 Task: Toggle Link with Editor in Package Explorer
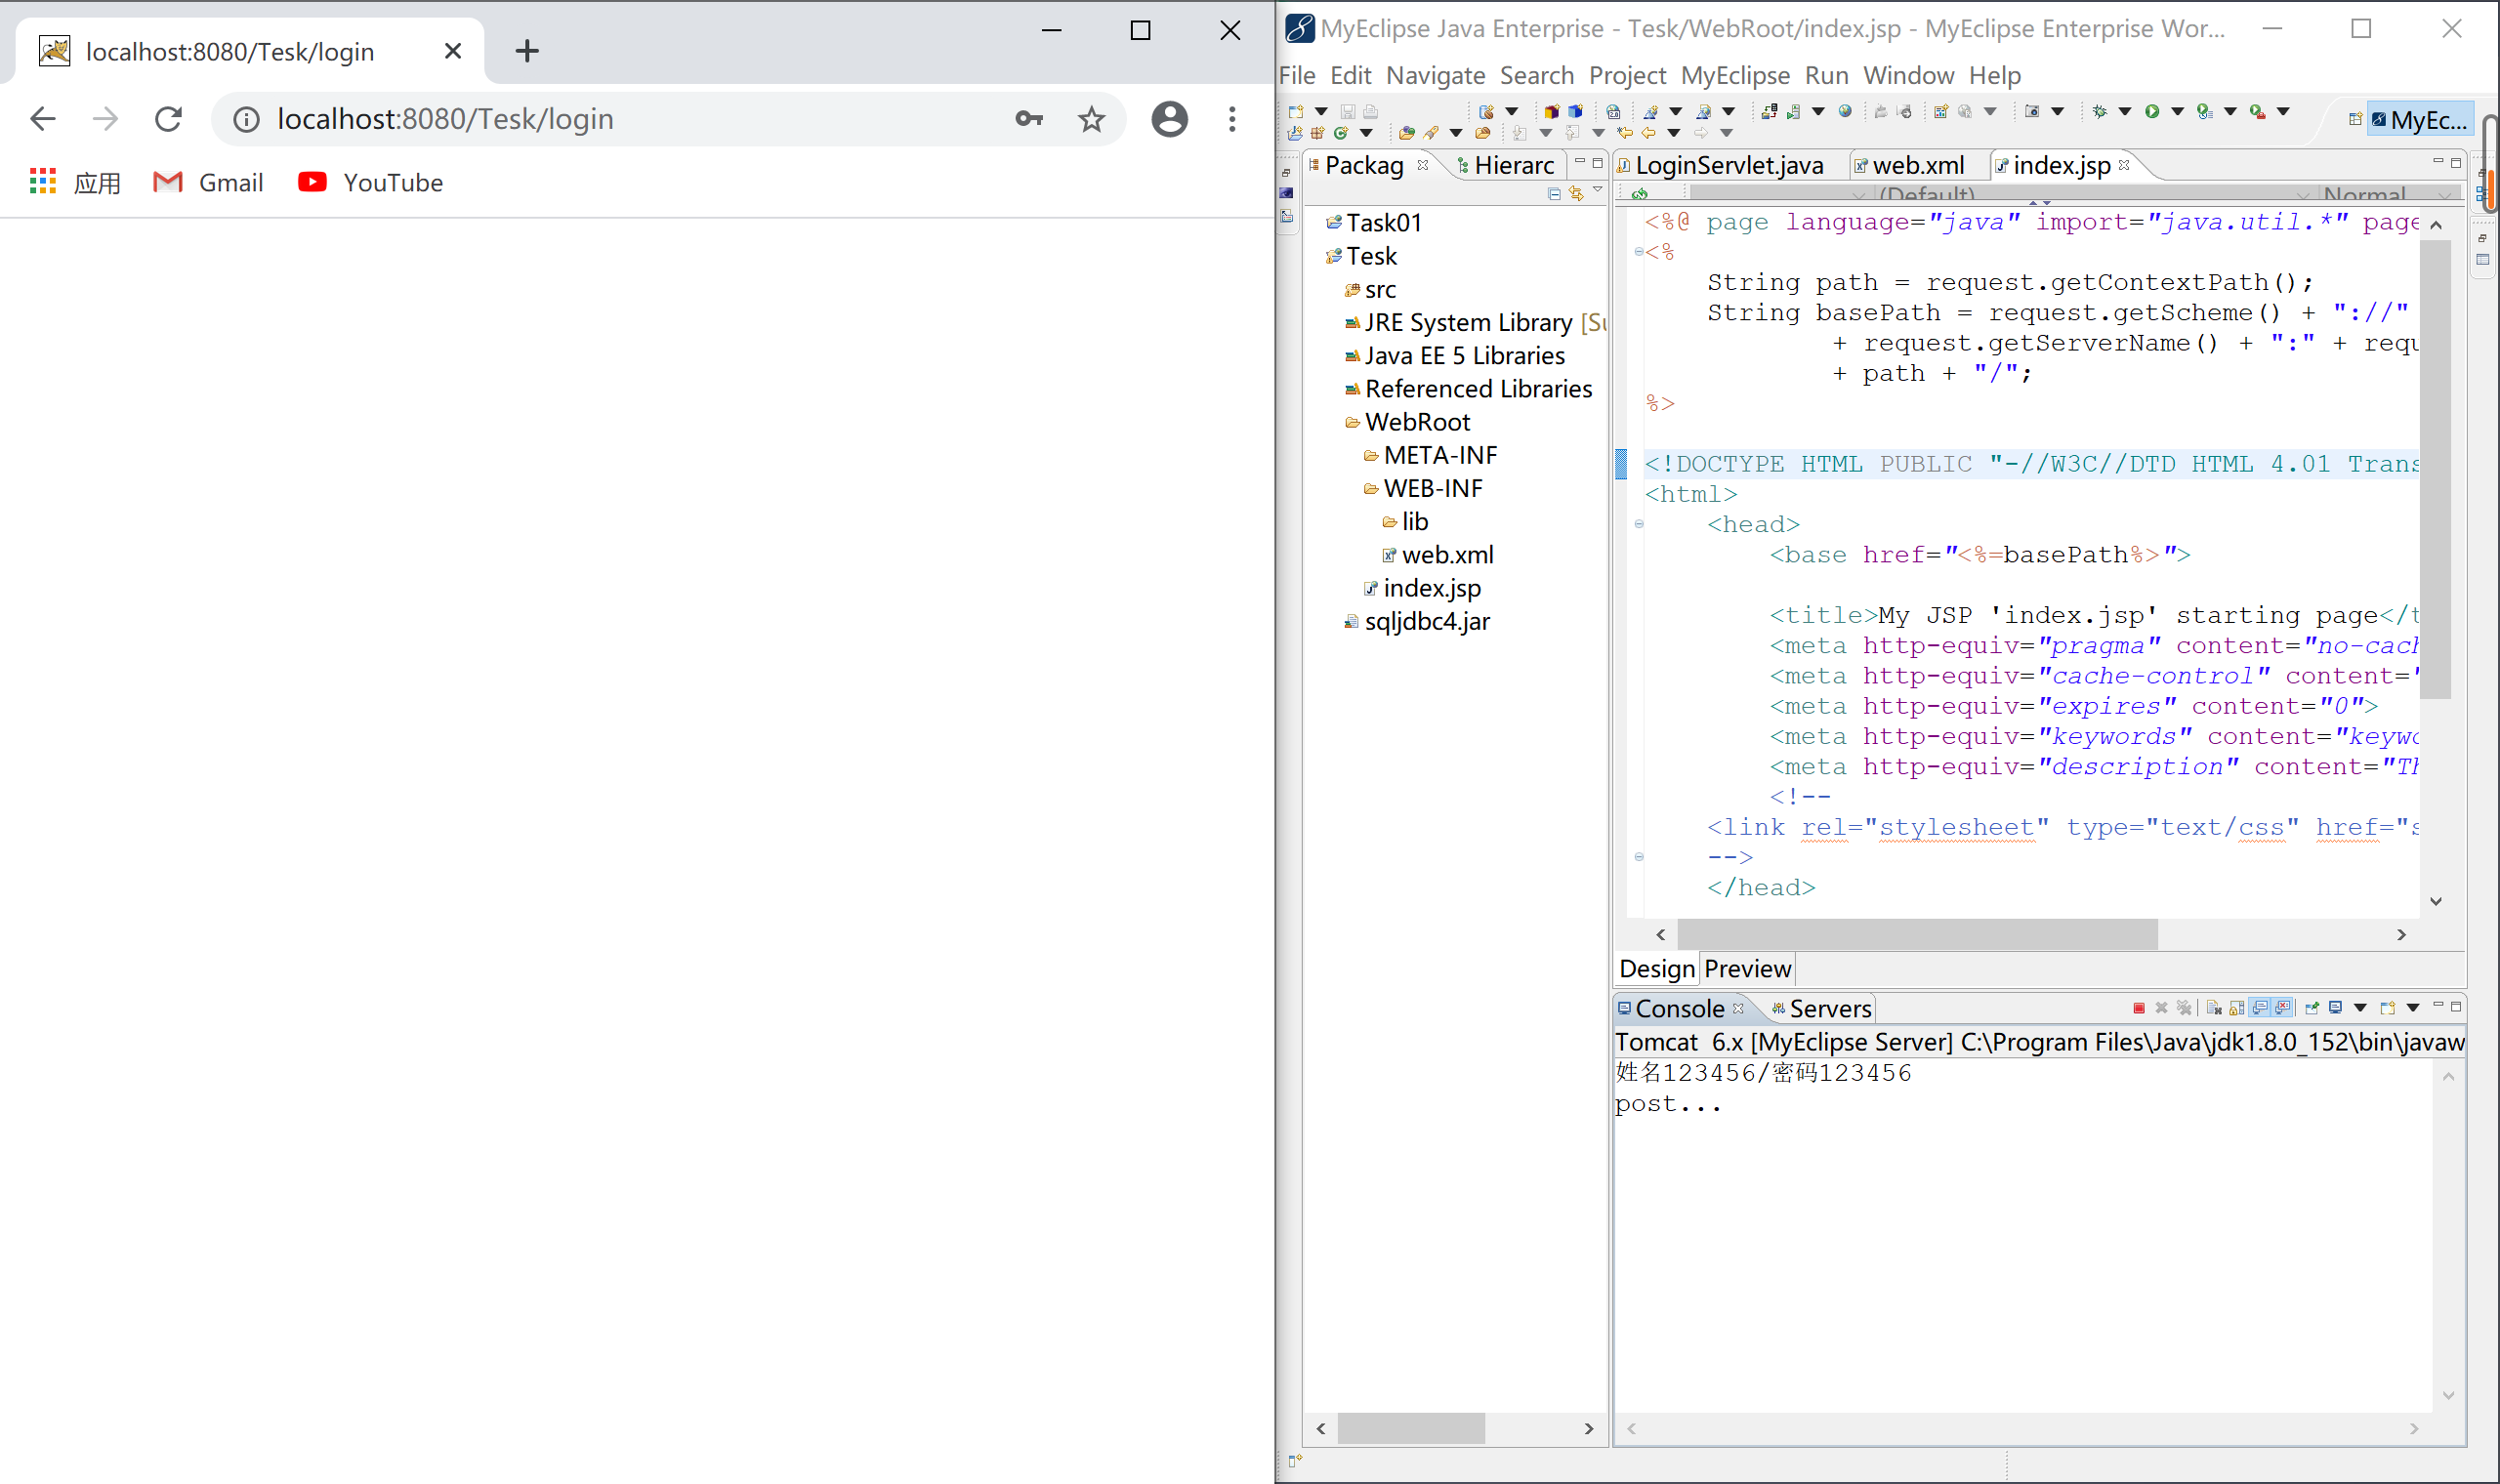(x=1576, y=193)
